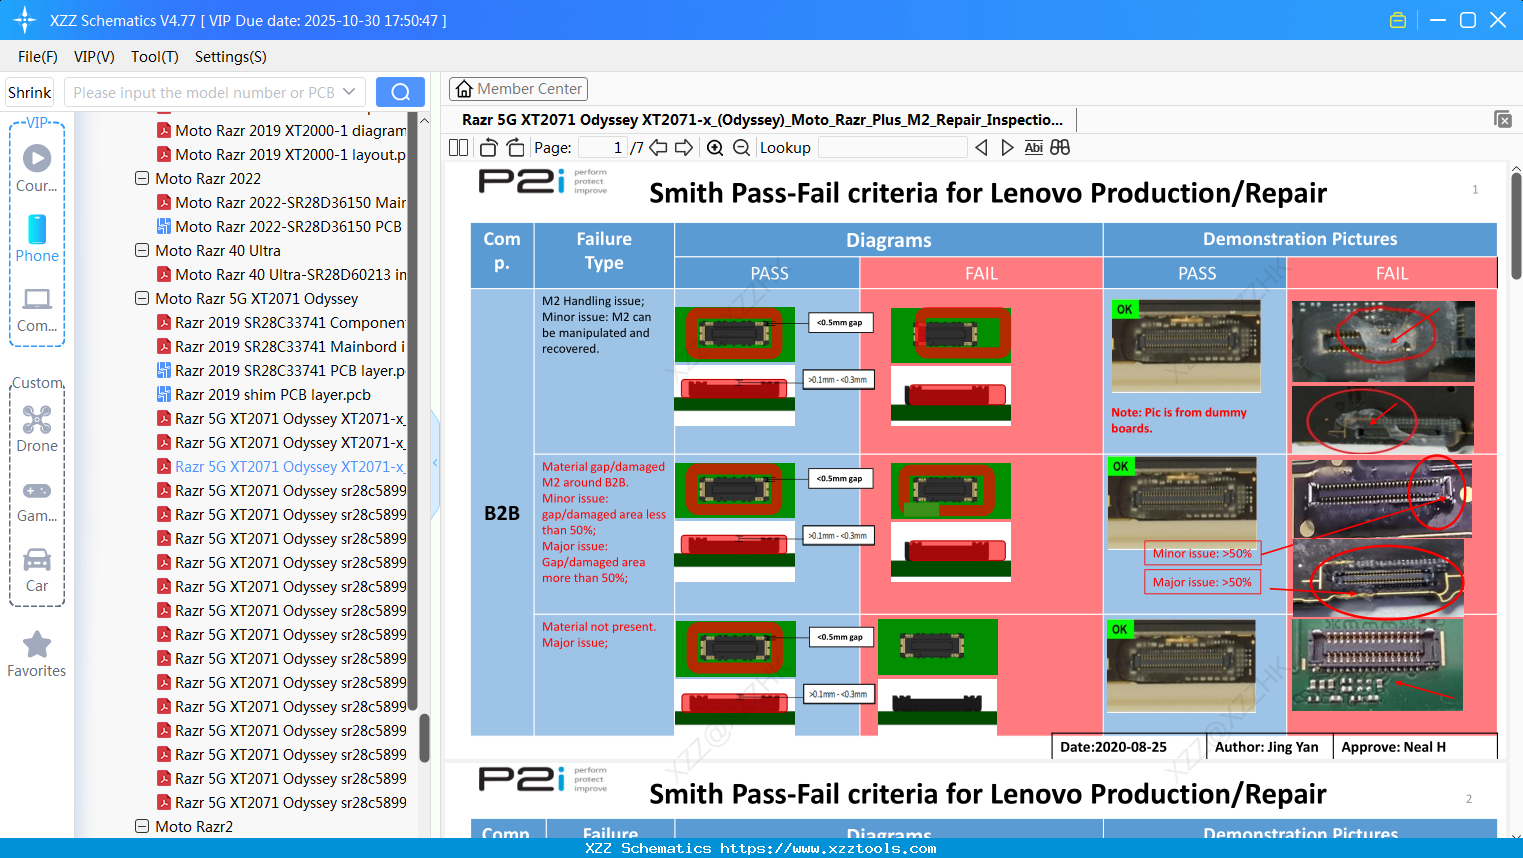
Task: Open the Tool(T) menu
Action: pyautogui.click(x=155, y=57)
